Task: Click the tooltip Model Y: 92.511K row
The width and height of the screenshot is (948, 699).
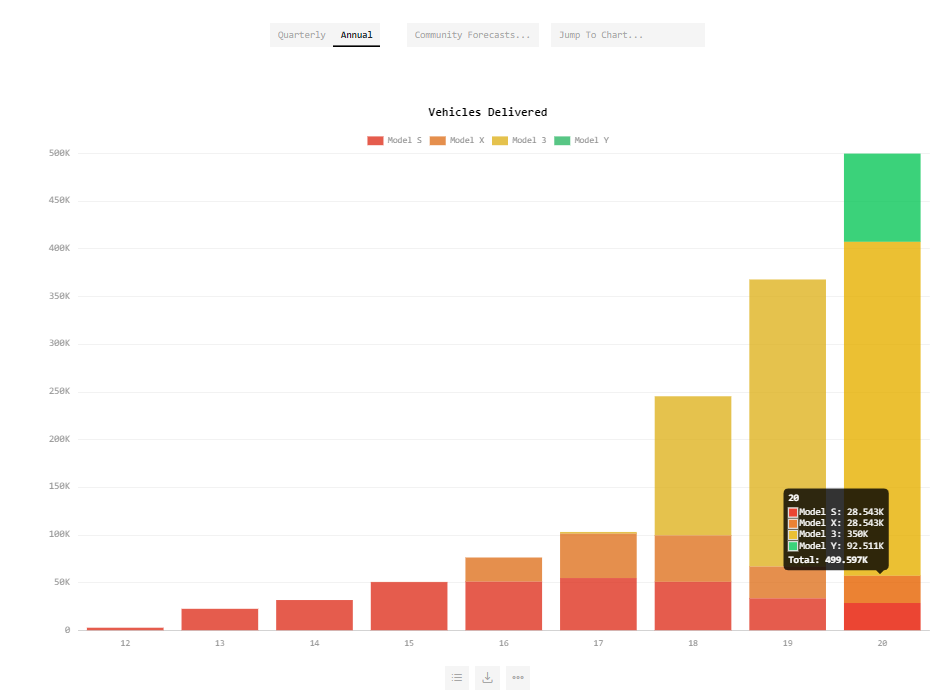Action: 836,546
